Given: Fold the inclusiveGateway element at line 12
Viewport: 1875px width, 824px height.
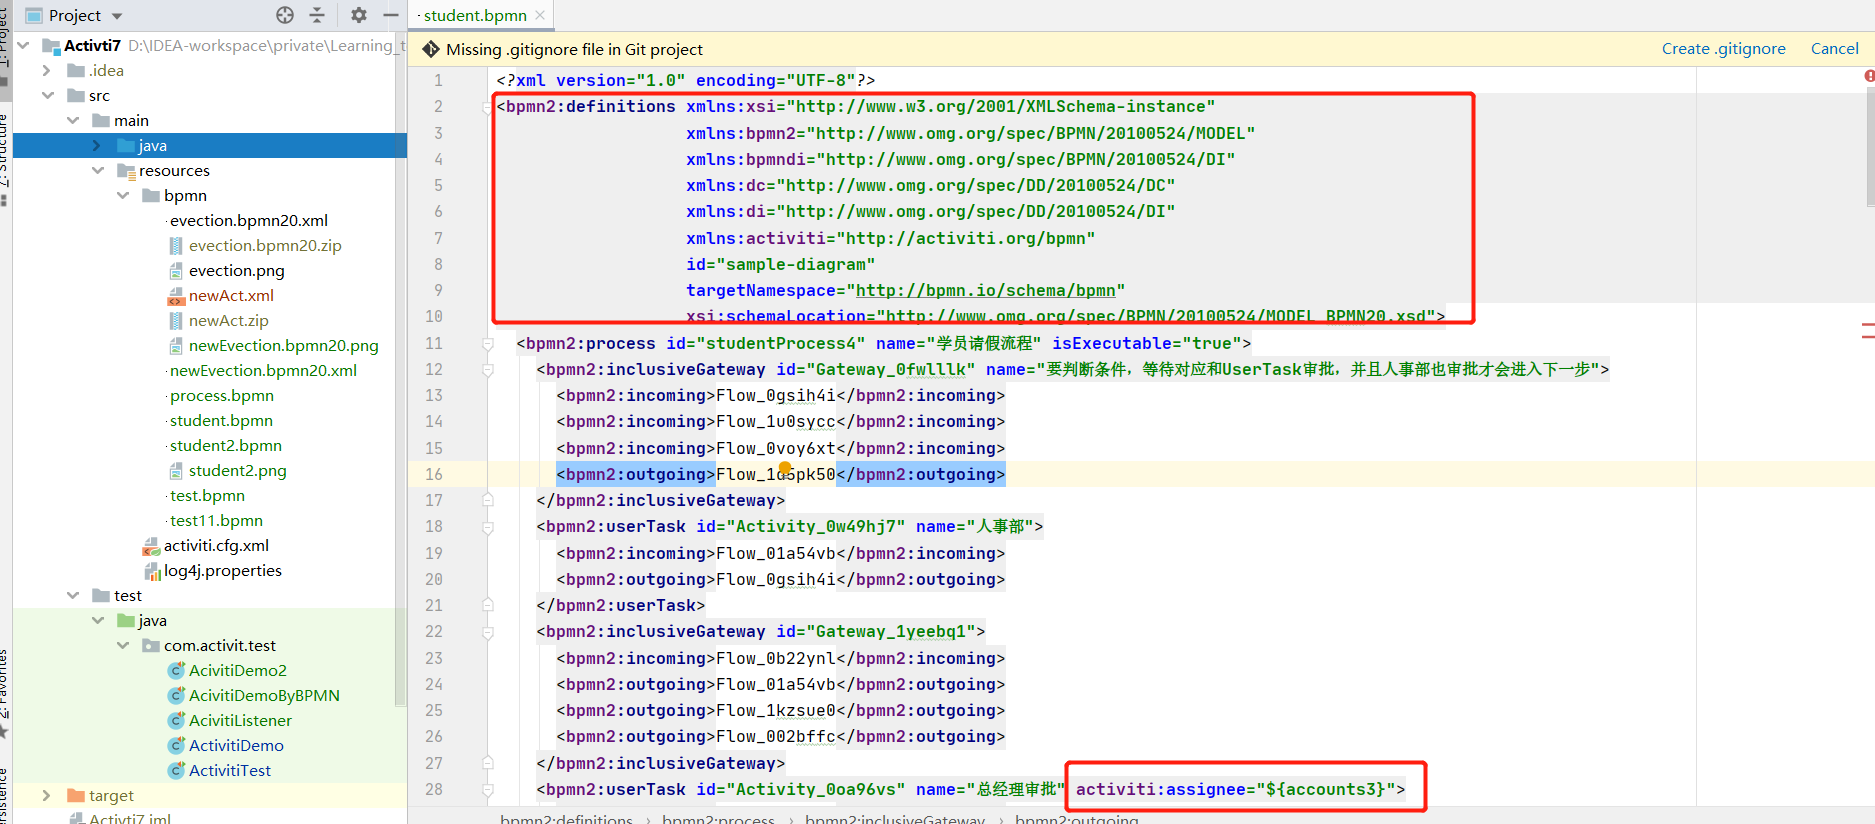Looking at the screenshot, I should pyautogui.click(x=488, y=369).
